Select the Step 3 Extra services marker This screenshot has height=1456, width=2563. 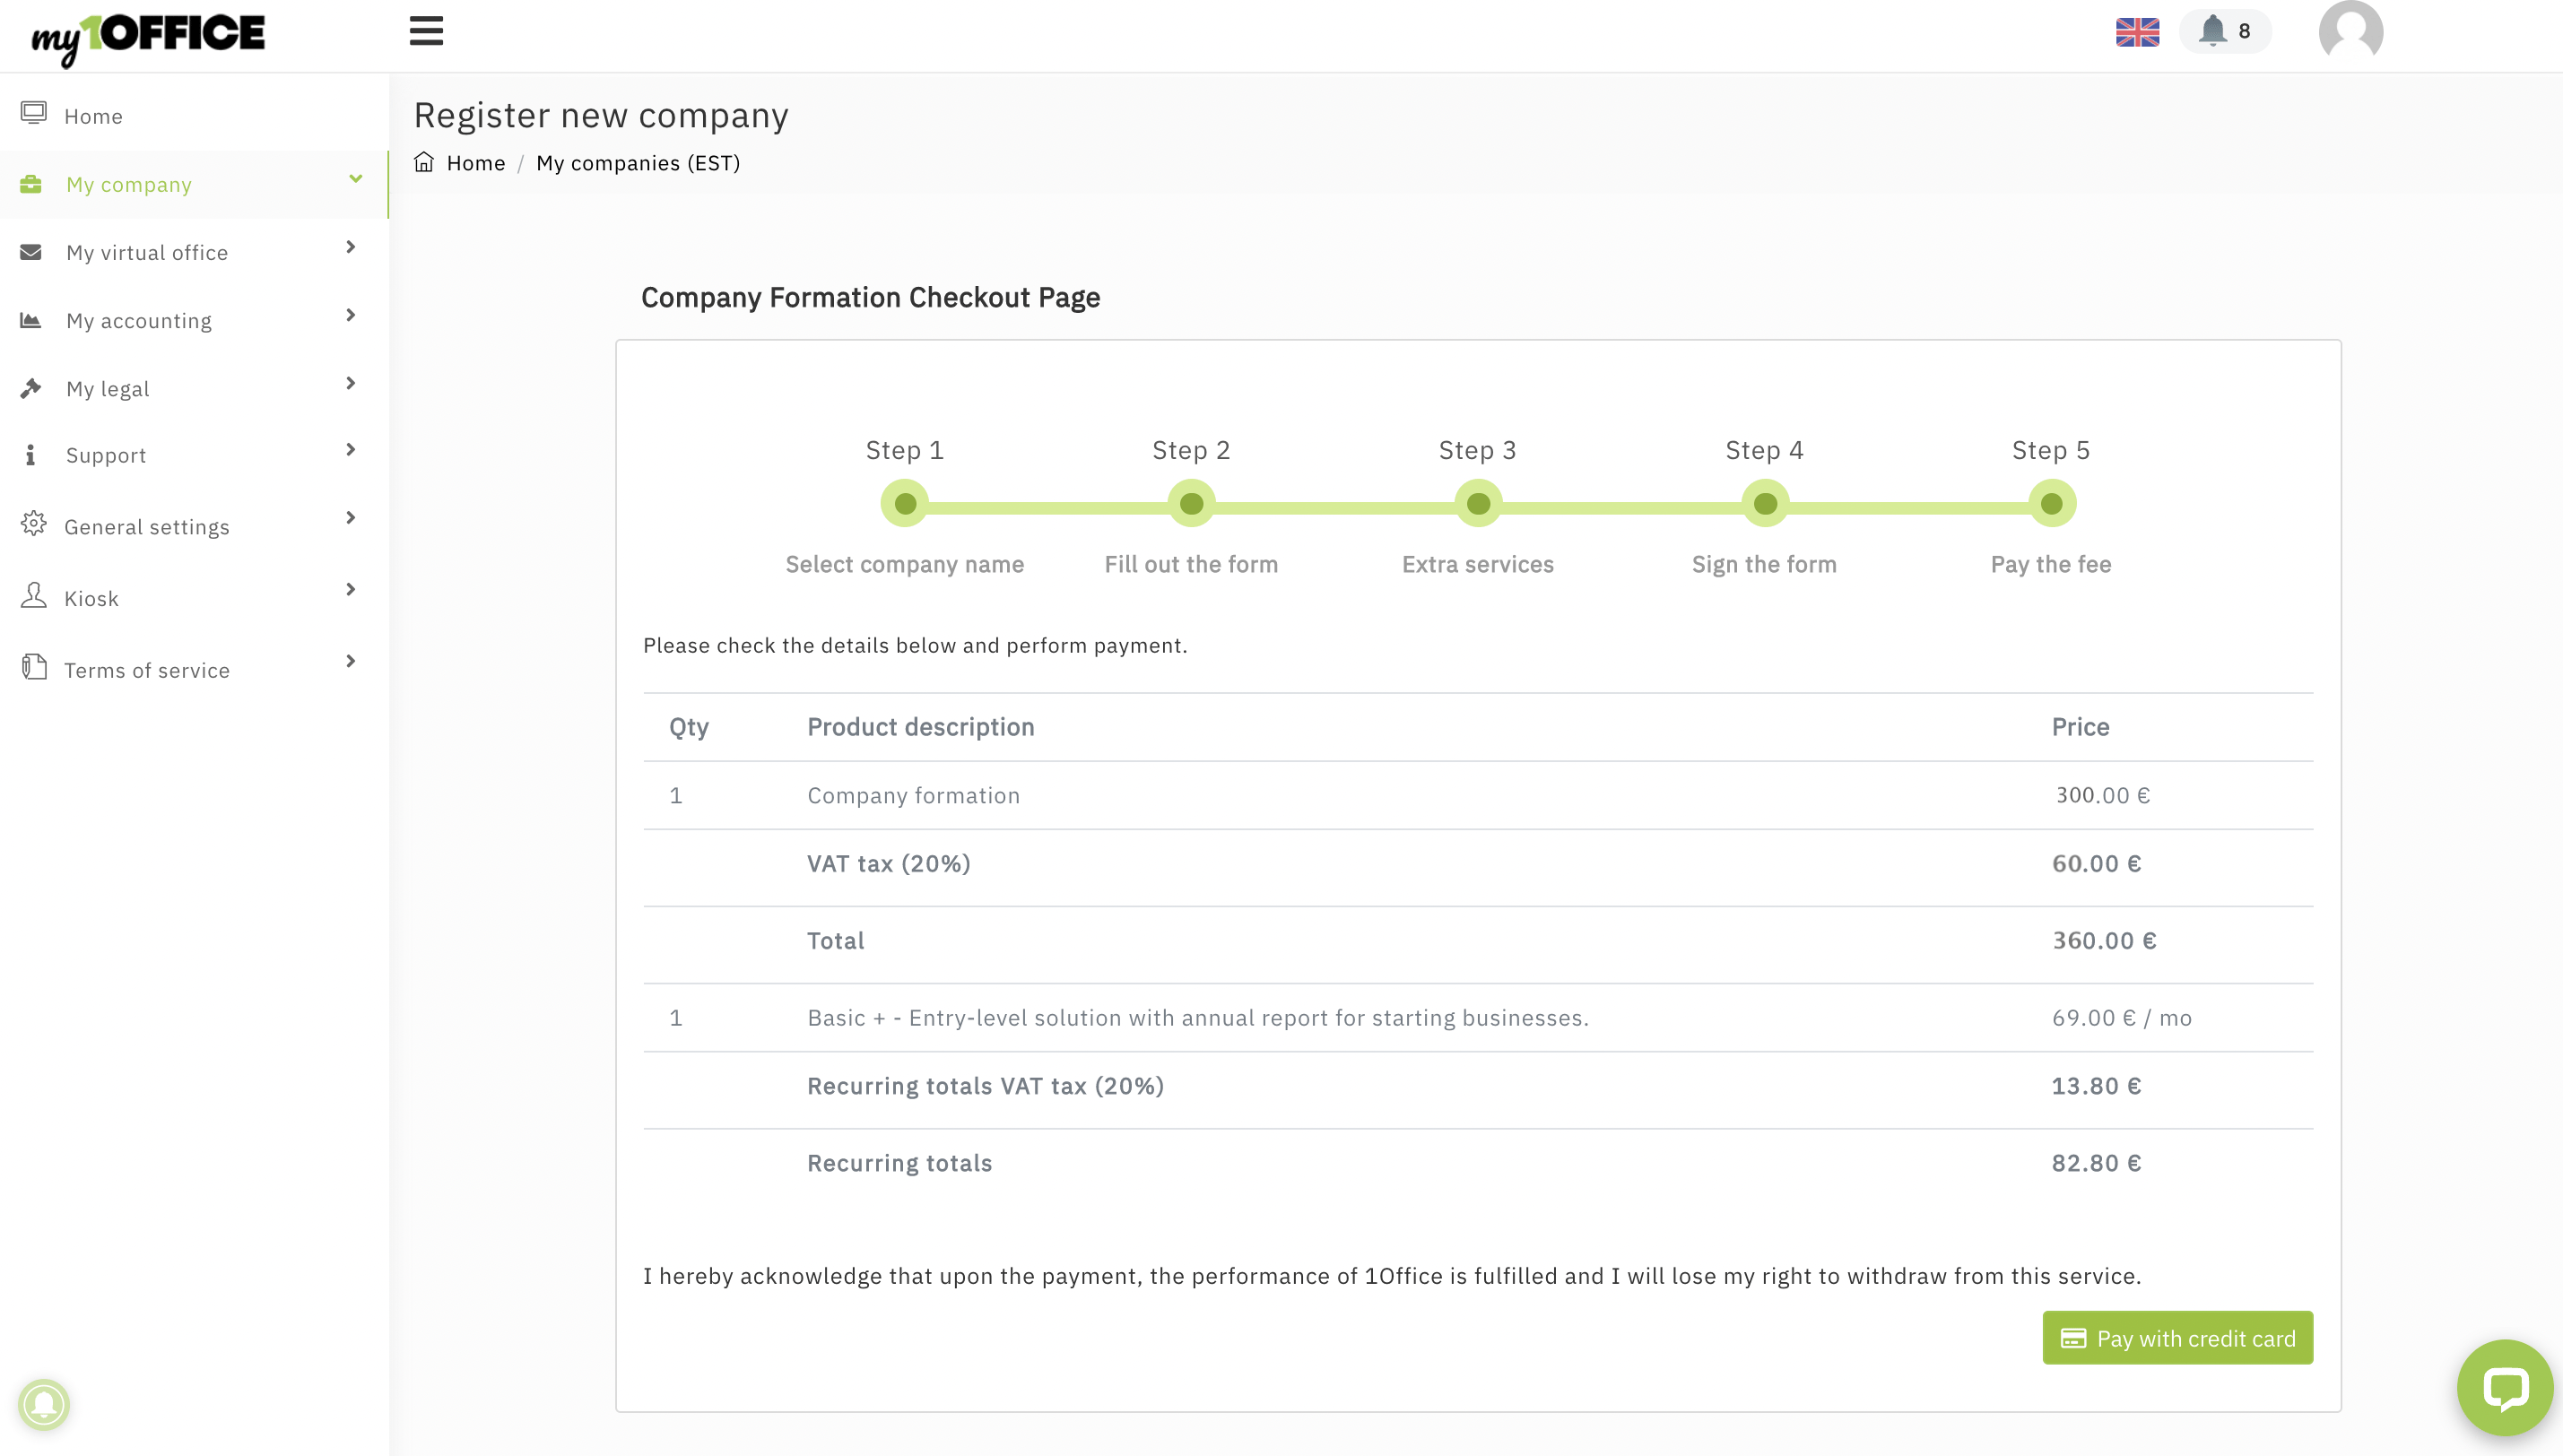(x=1477, y=503)
